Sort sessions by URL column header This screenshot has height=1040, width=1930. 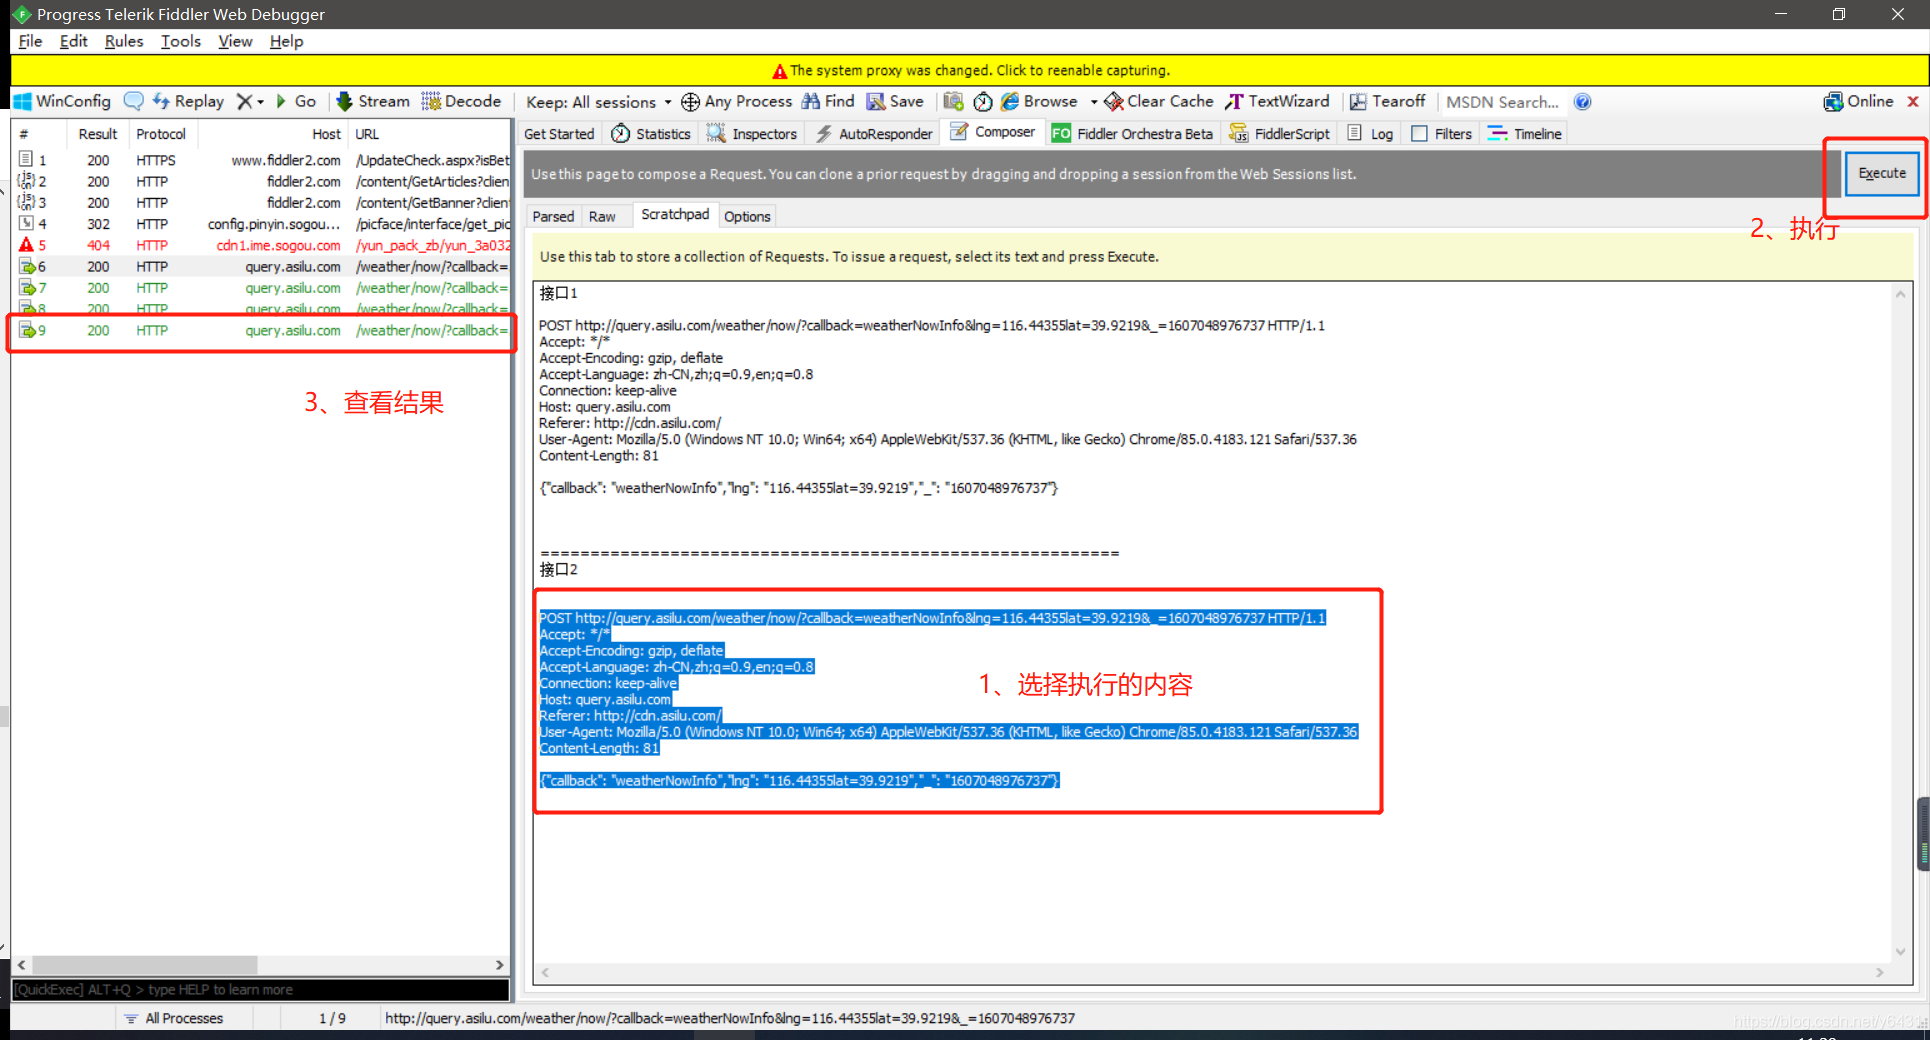point(430,134)
